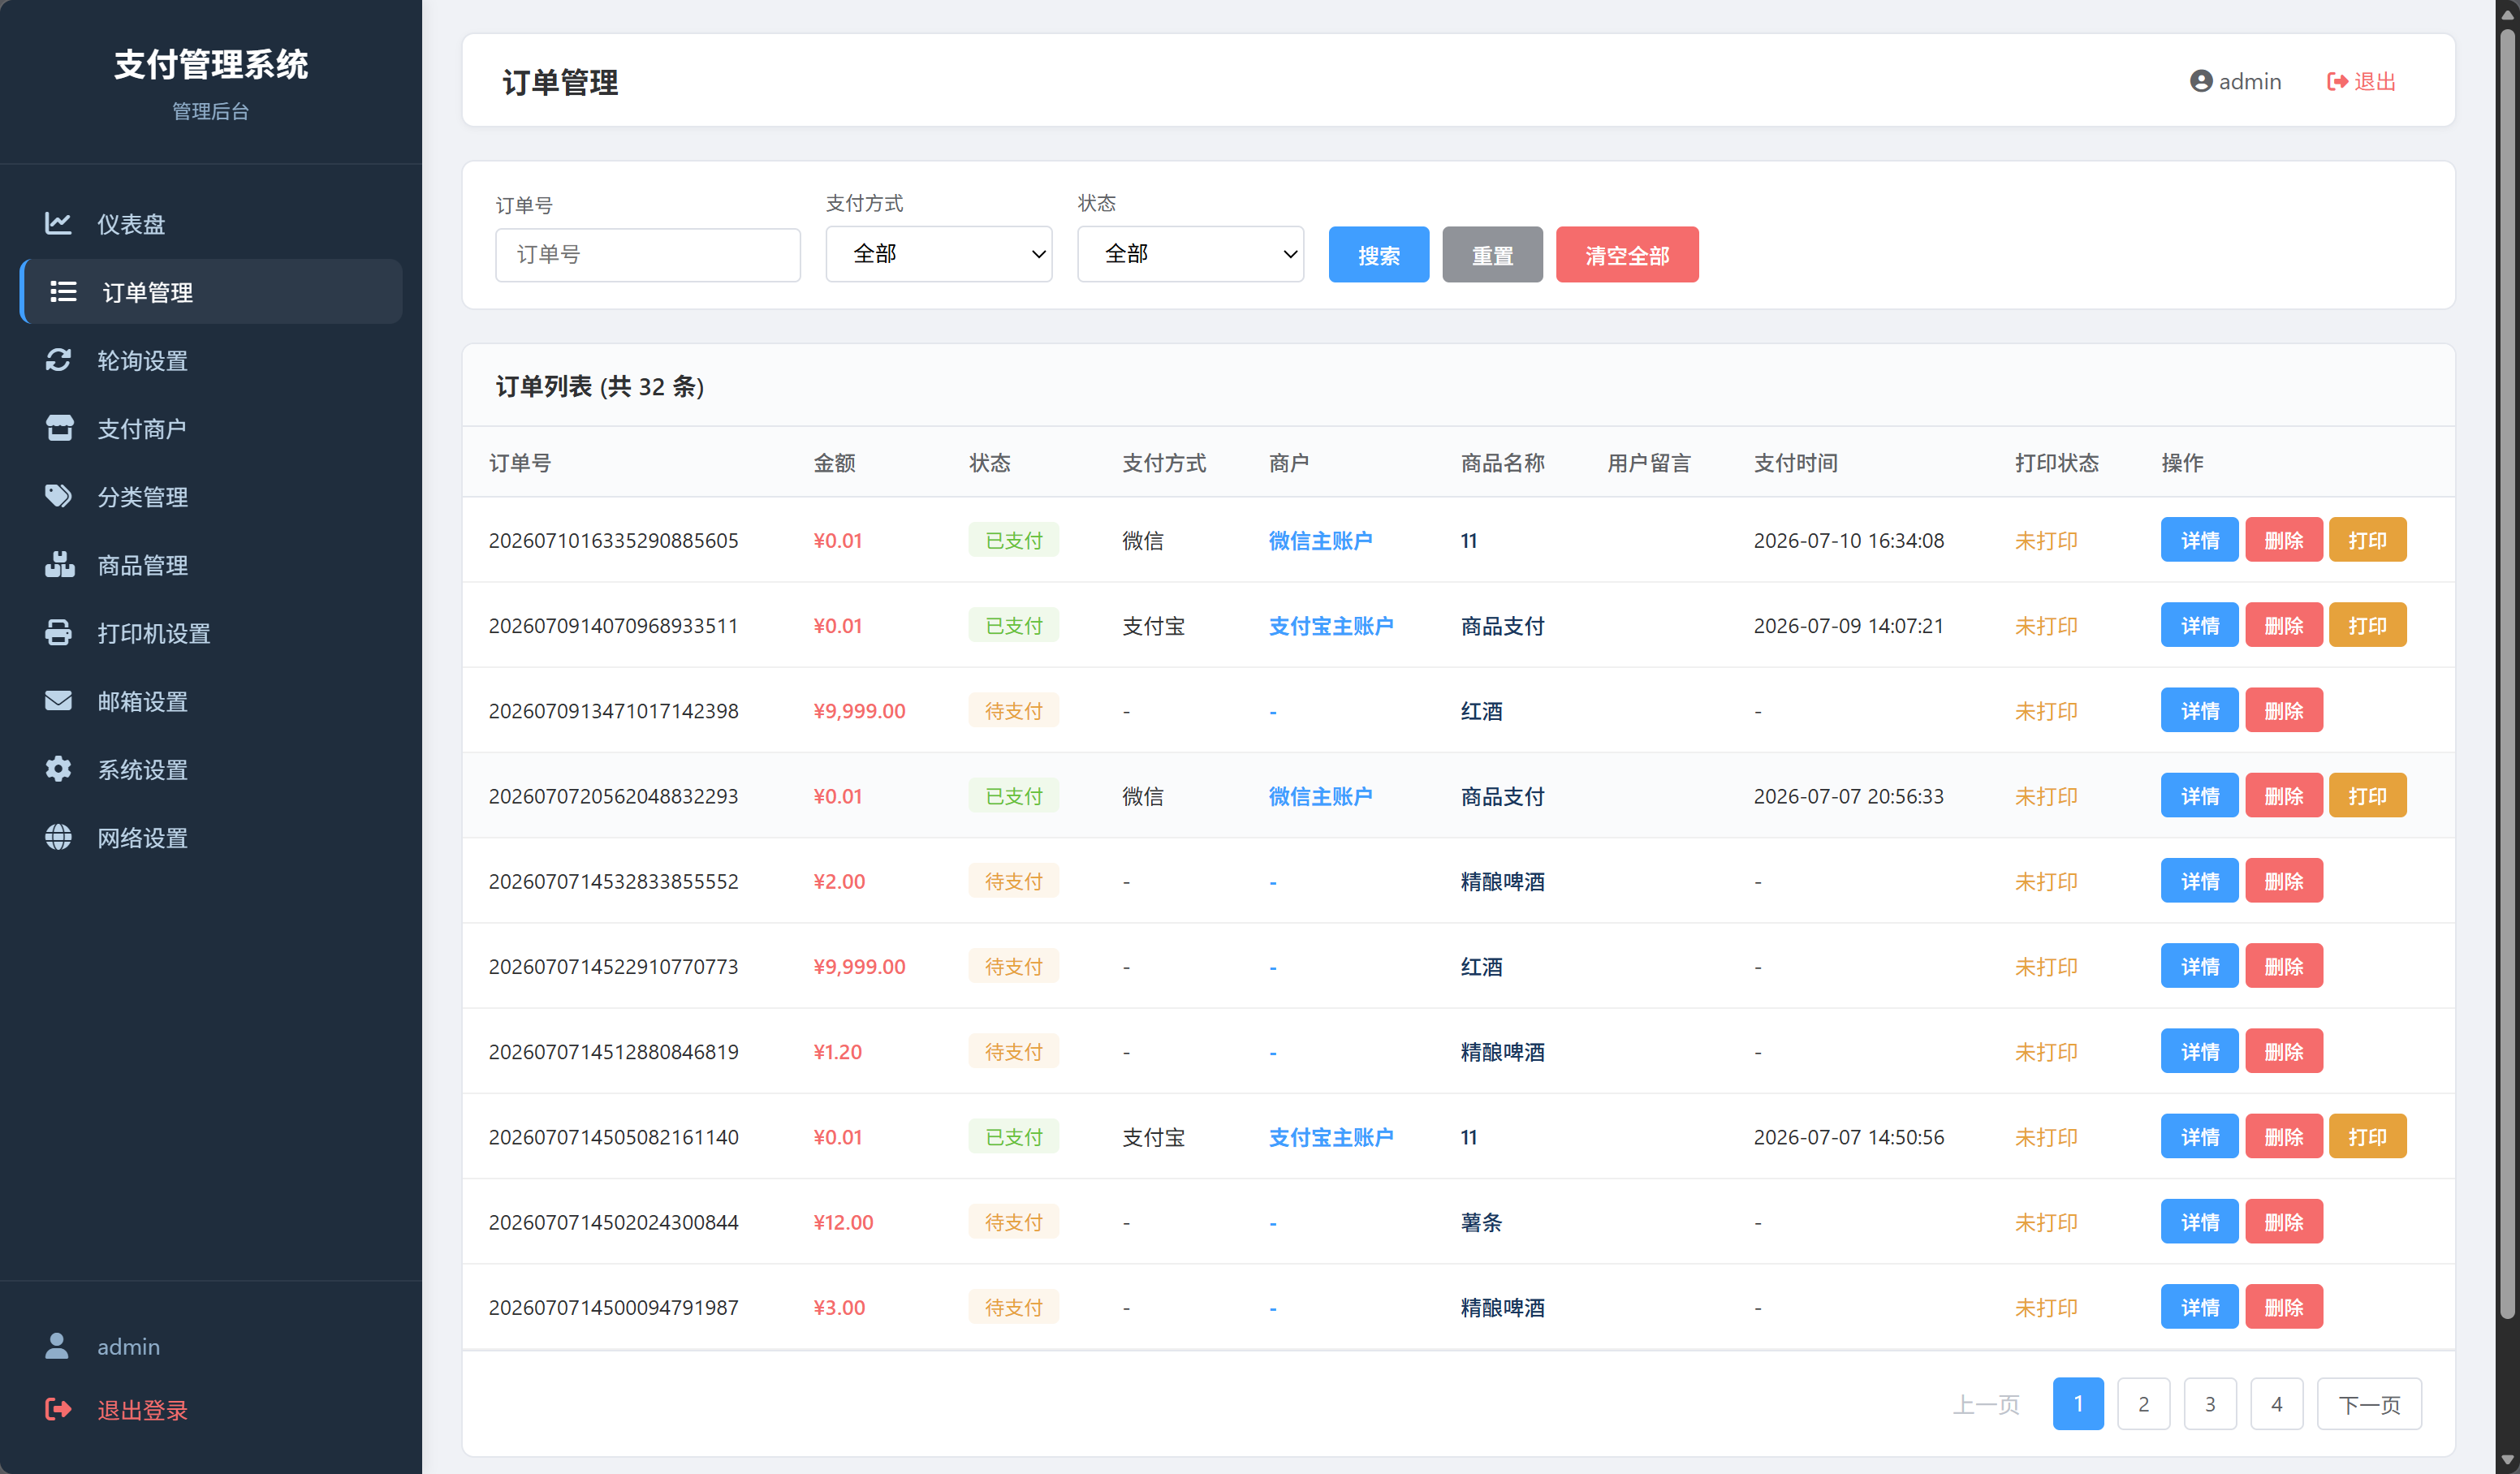Click amount ¥9,999.00 for order ending 7142398
The width and height of the screenshot is (2520, 1474).
(x=859, y=710)
